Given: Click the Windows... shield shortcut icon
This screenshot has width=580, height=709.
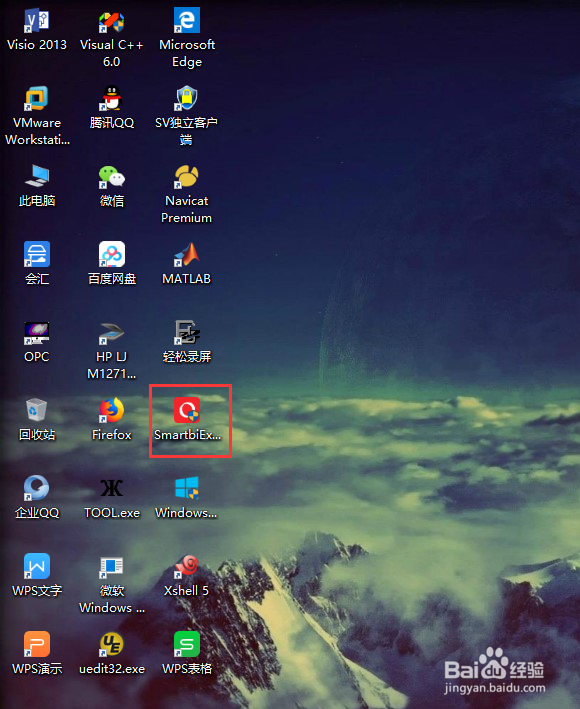Looking at the screenshot, I should click(x=187, y=488).
